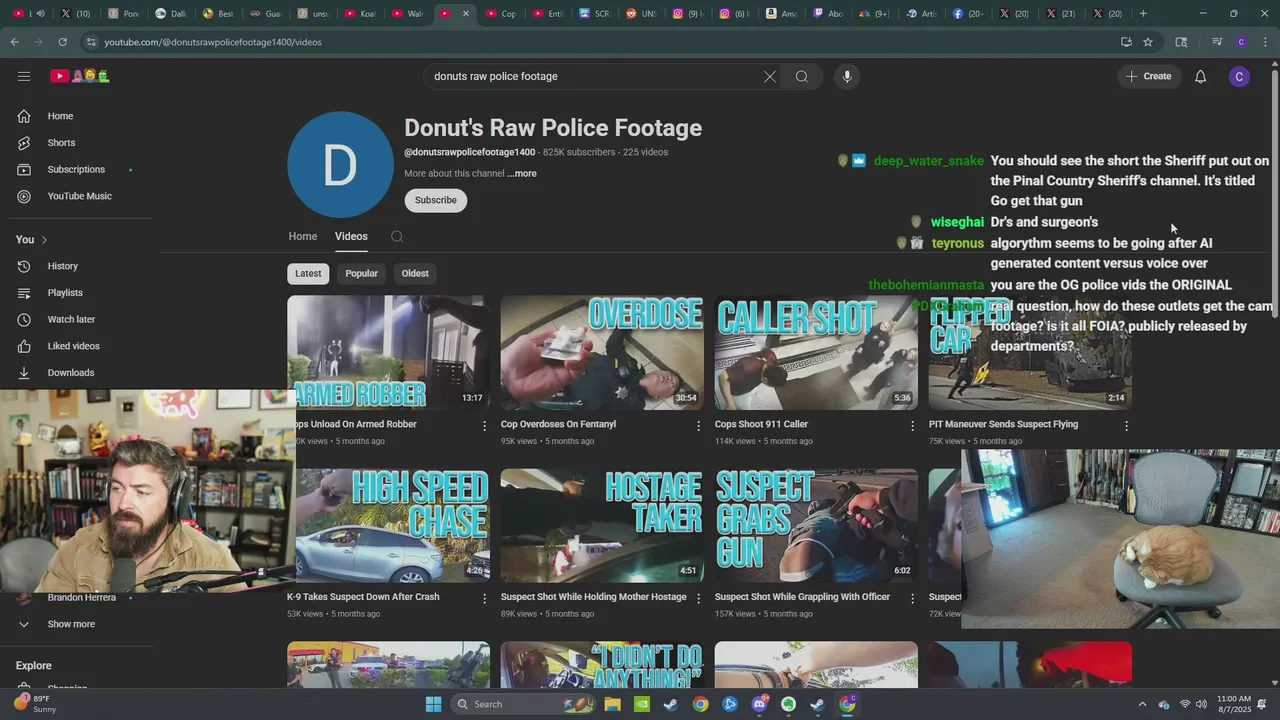Open the Overdose video thumbnail

pyautogui.click(x=602, y=352)
